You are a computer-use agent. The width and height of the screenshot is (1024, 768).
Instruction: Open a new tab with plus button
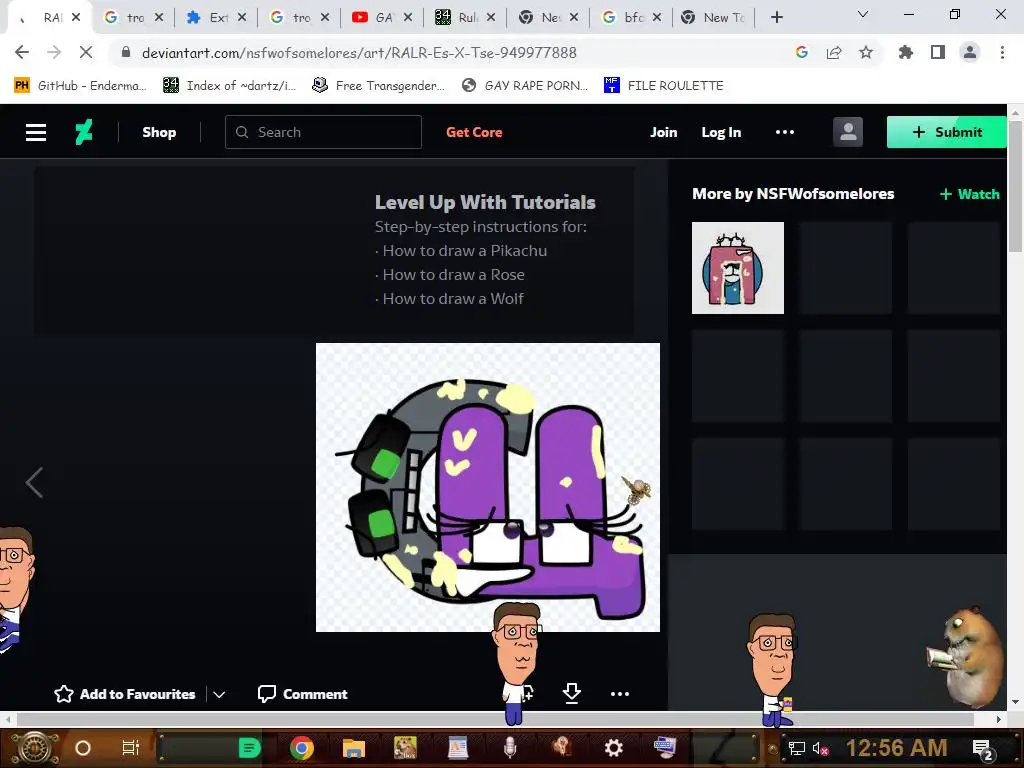[x=776, y=18]
